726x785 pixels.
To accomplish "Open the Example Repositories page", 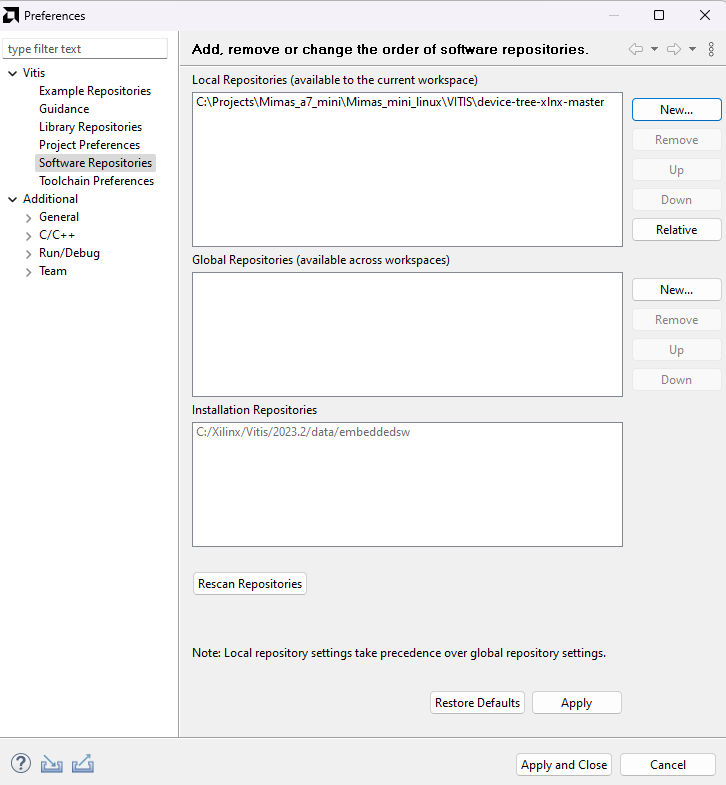I will [95, 91].
